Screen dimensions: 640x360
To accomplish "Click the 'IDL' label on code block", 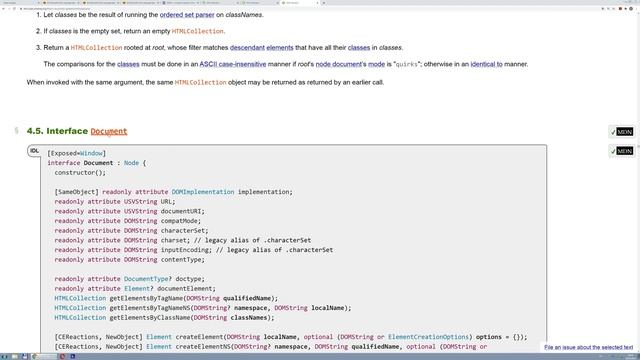I will (34, 151).
